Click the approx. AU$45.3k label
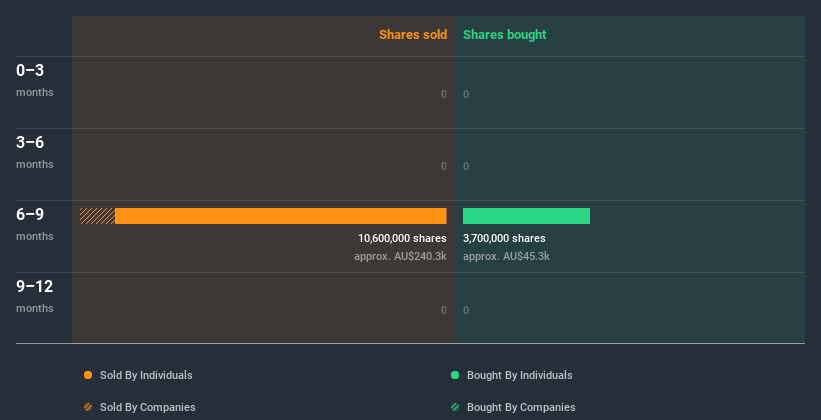Viewport: 821px width, 420px height. [506, 257]
